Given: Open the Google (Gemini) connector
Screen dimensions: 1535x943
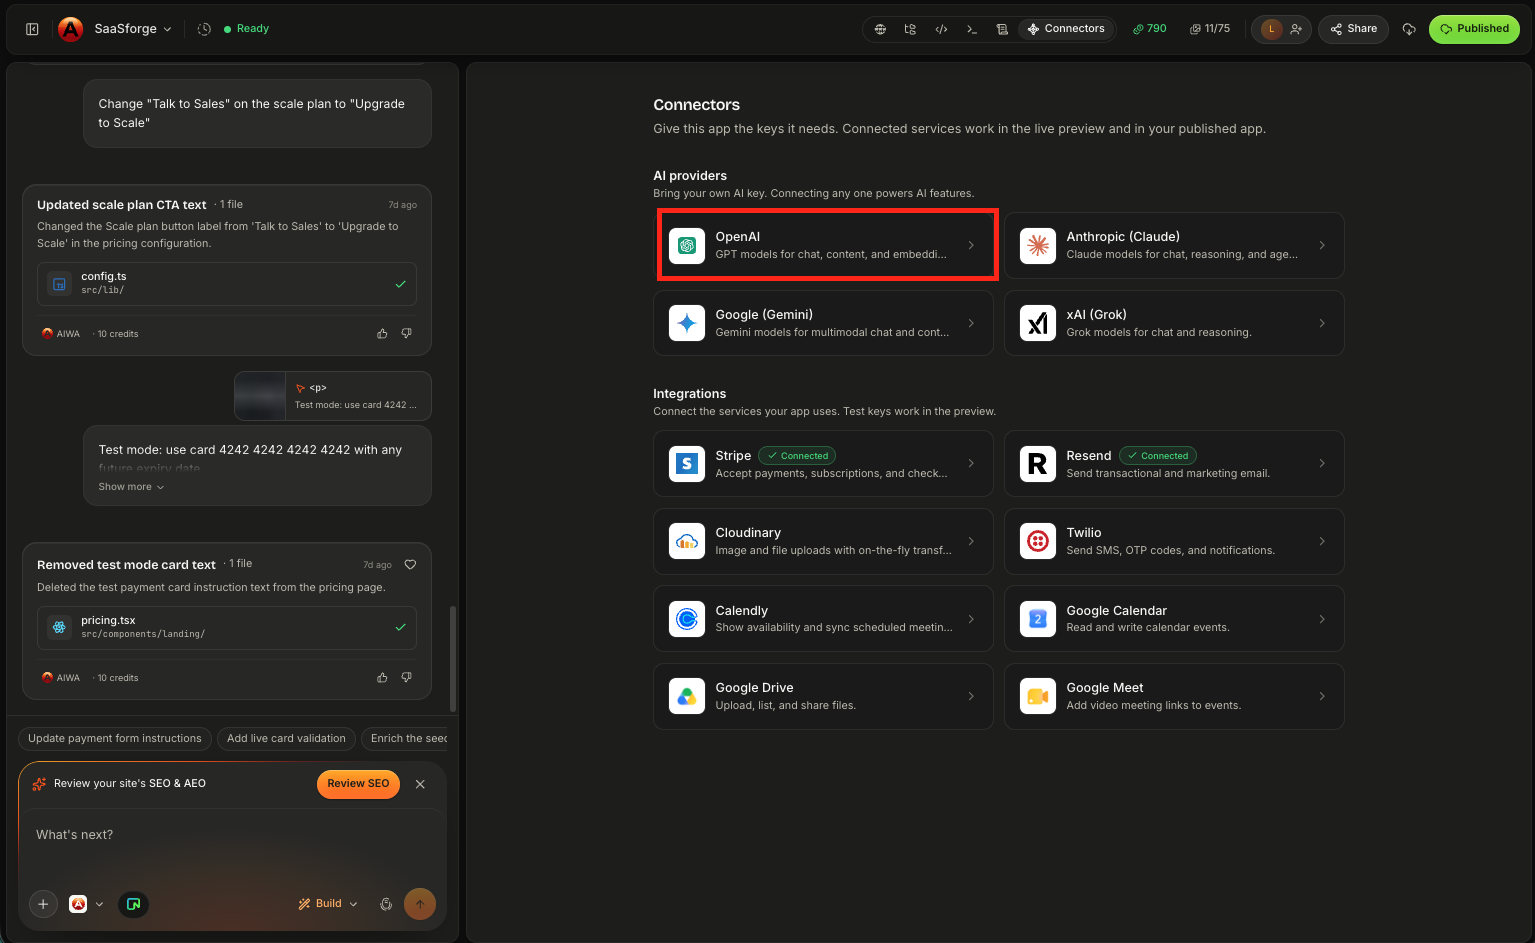Looking at the screenshot, I should pos(823,323).
